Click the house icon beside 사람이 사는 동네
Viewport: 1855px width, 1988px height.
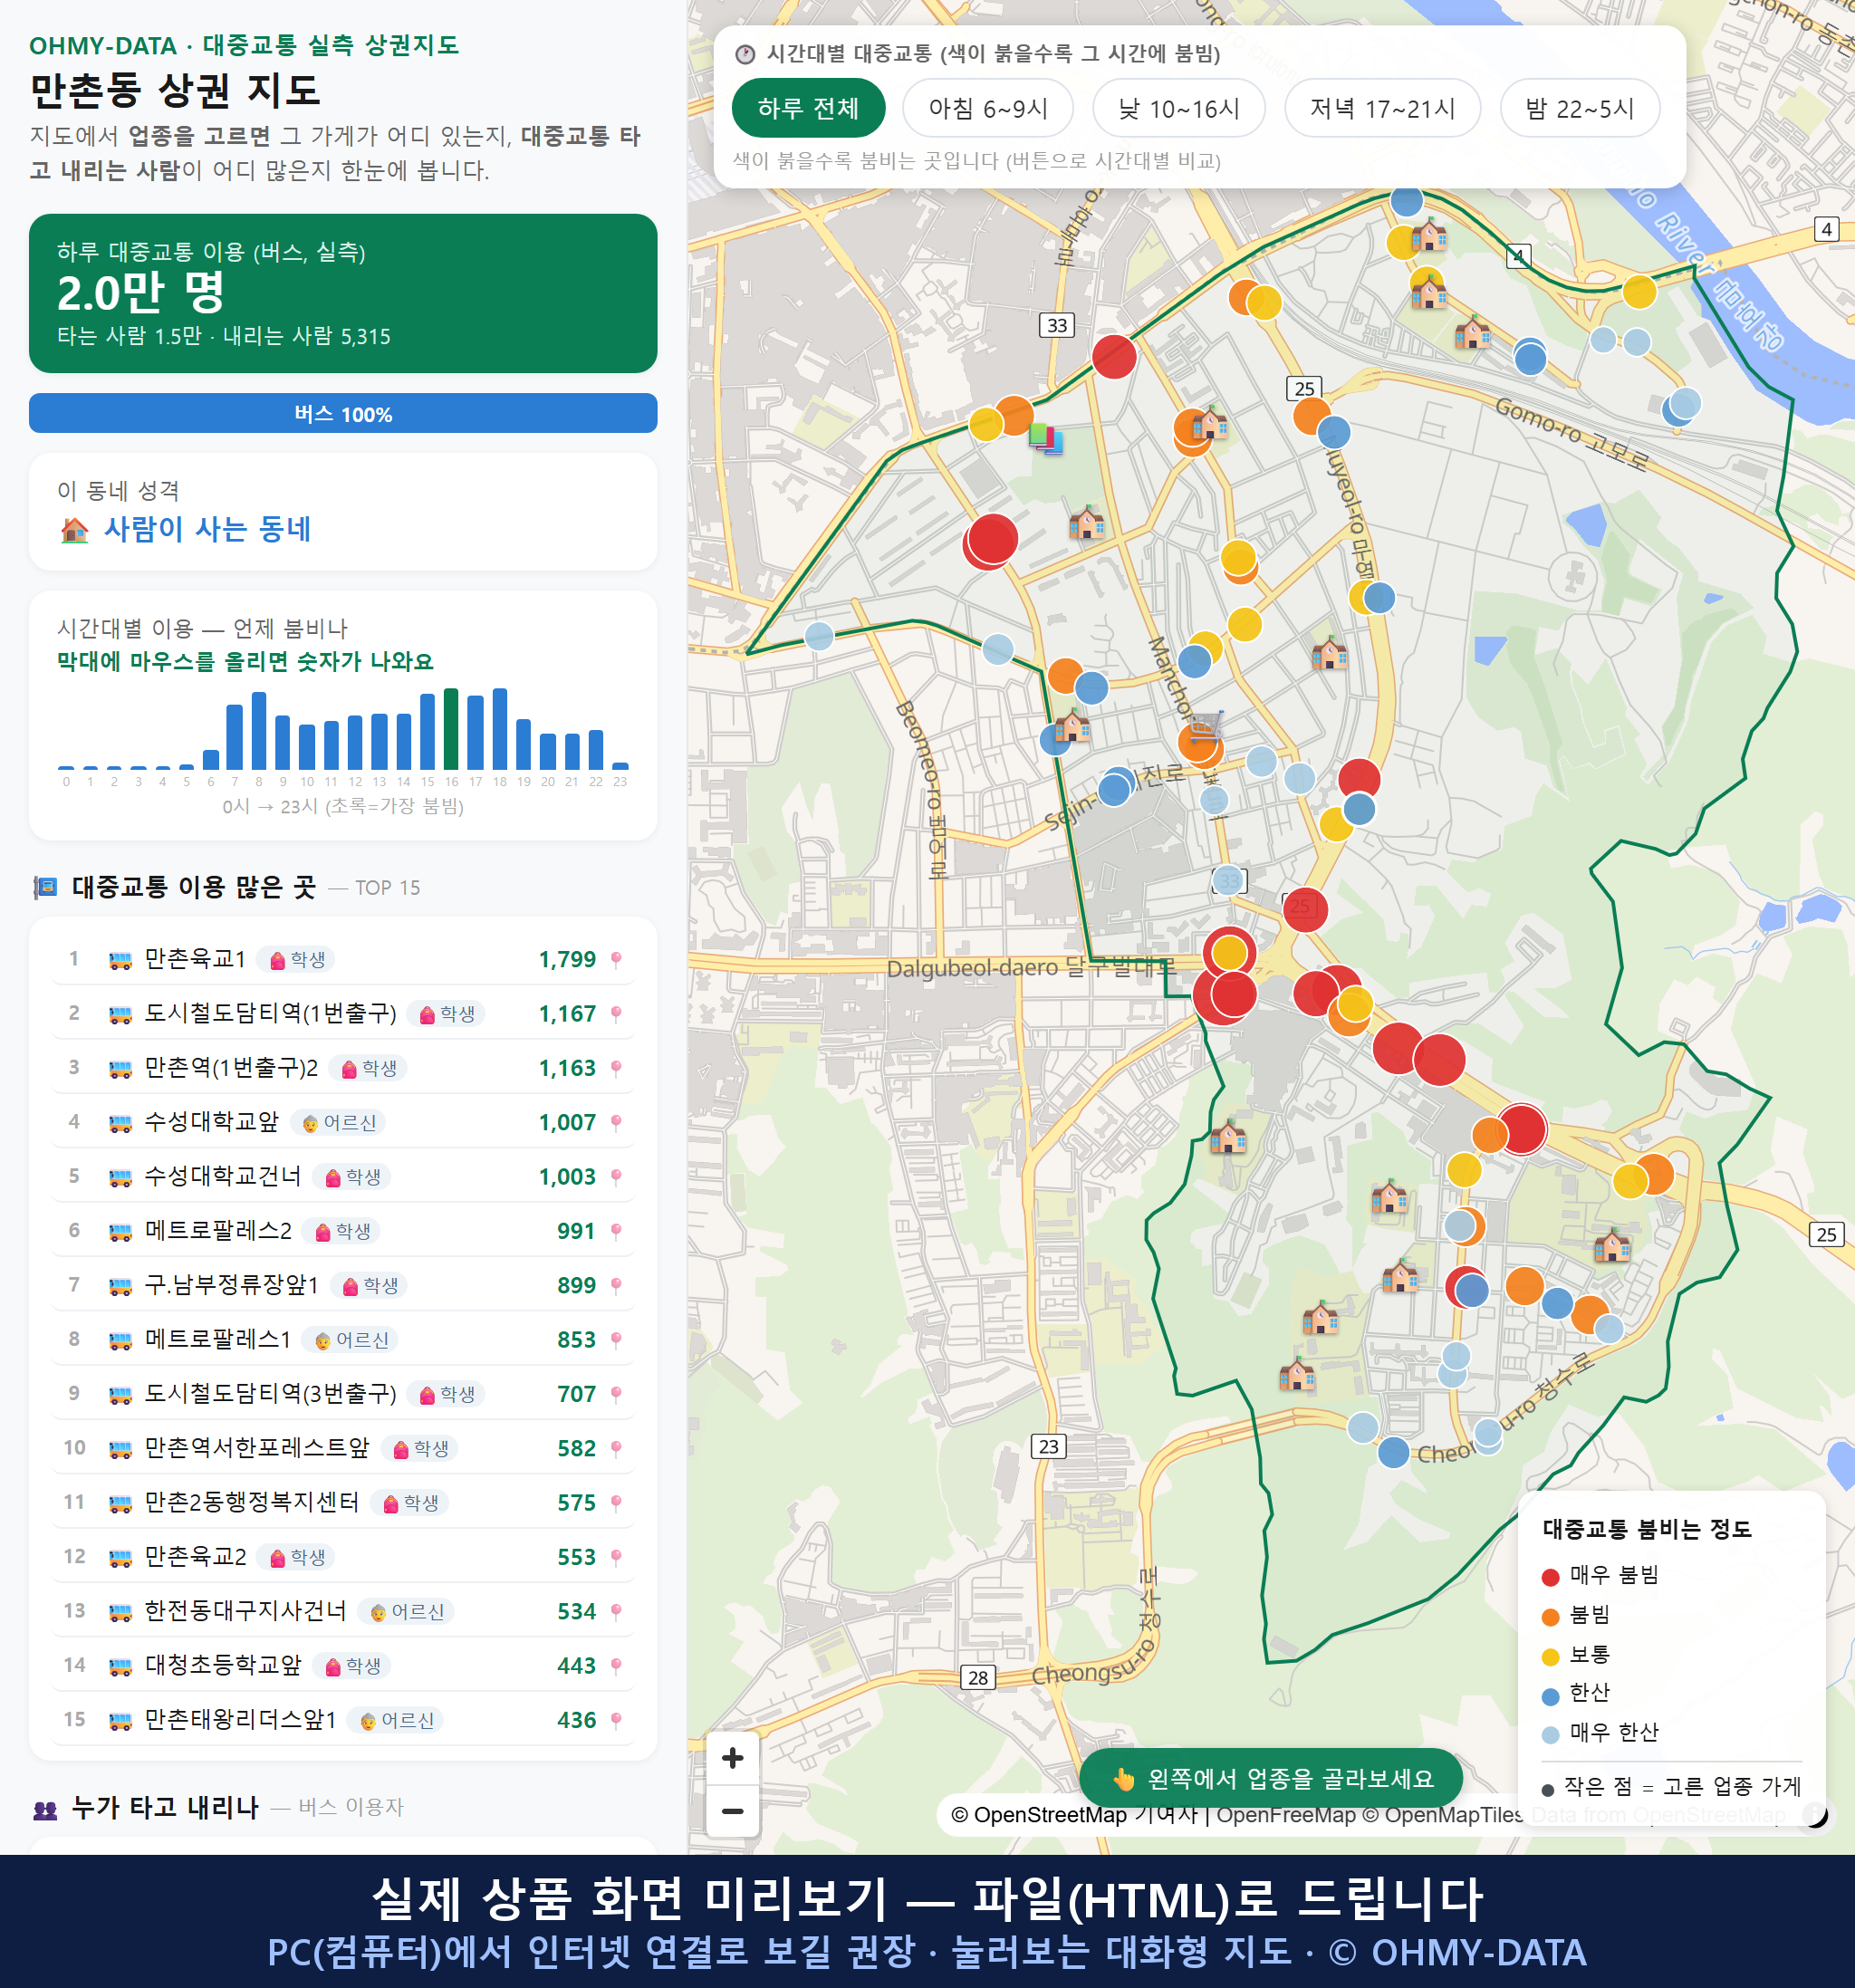[x=75, y=529]
